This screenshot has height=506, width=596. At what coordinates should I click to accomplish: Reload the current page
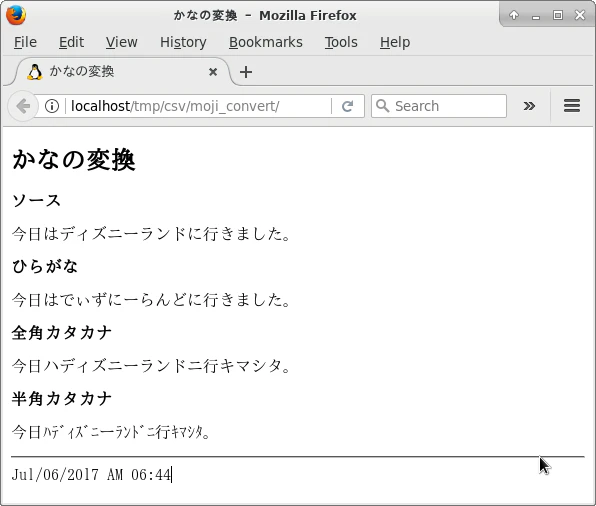[347, 106]
